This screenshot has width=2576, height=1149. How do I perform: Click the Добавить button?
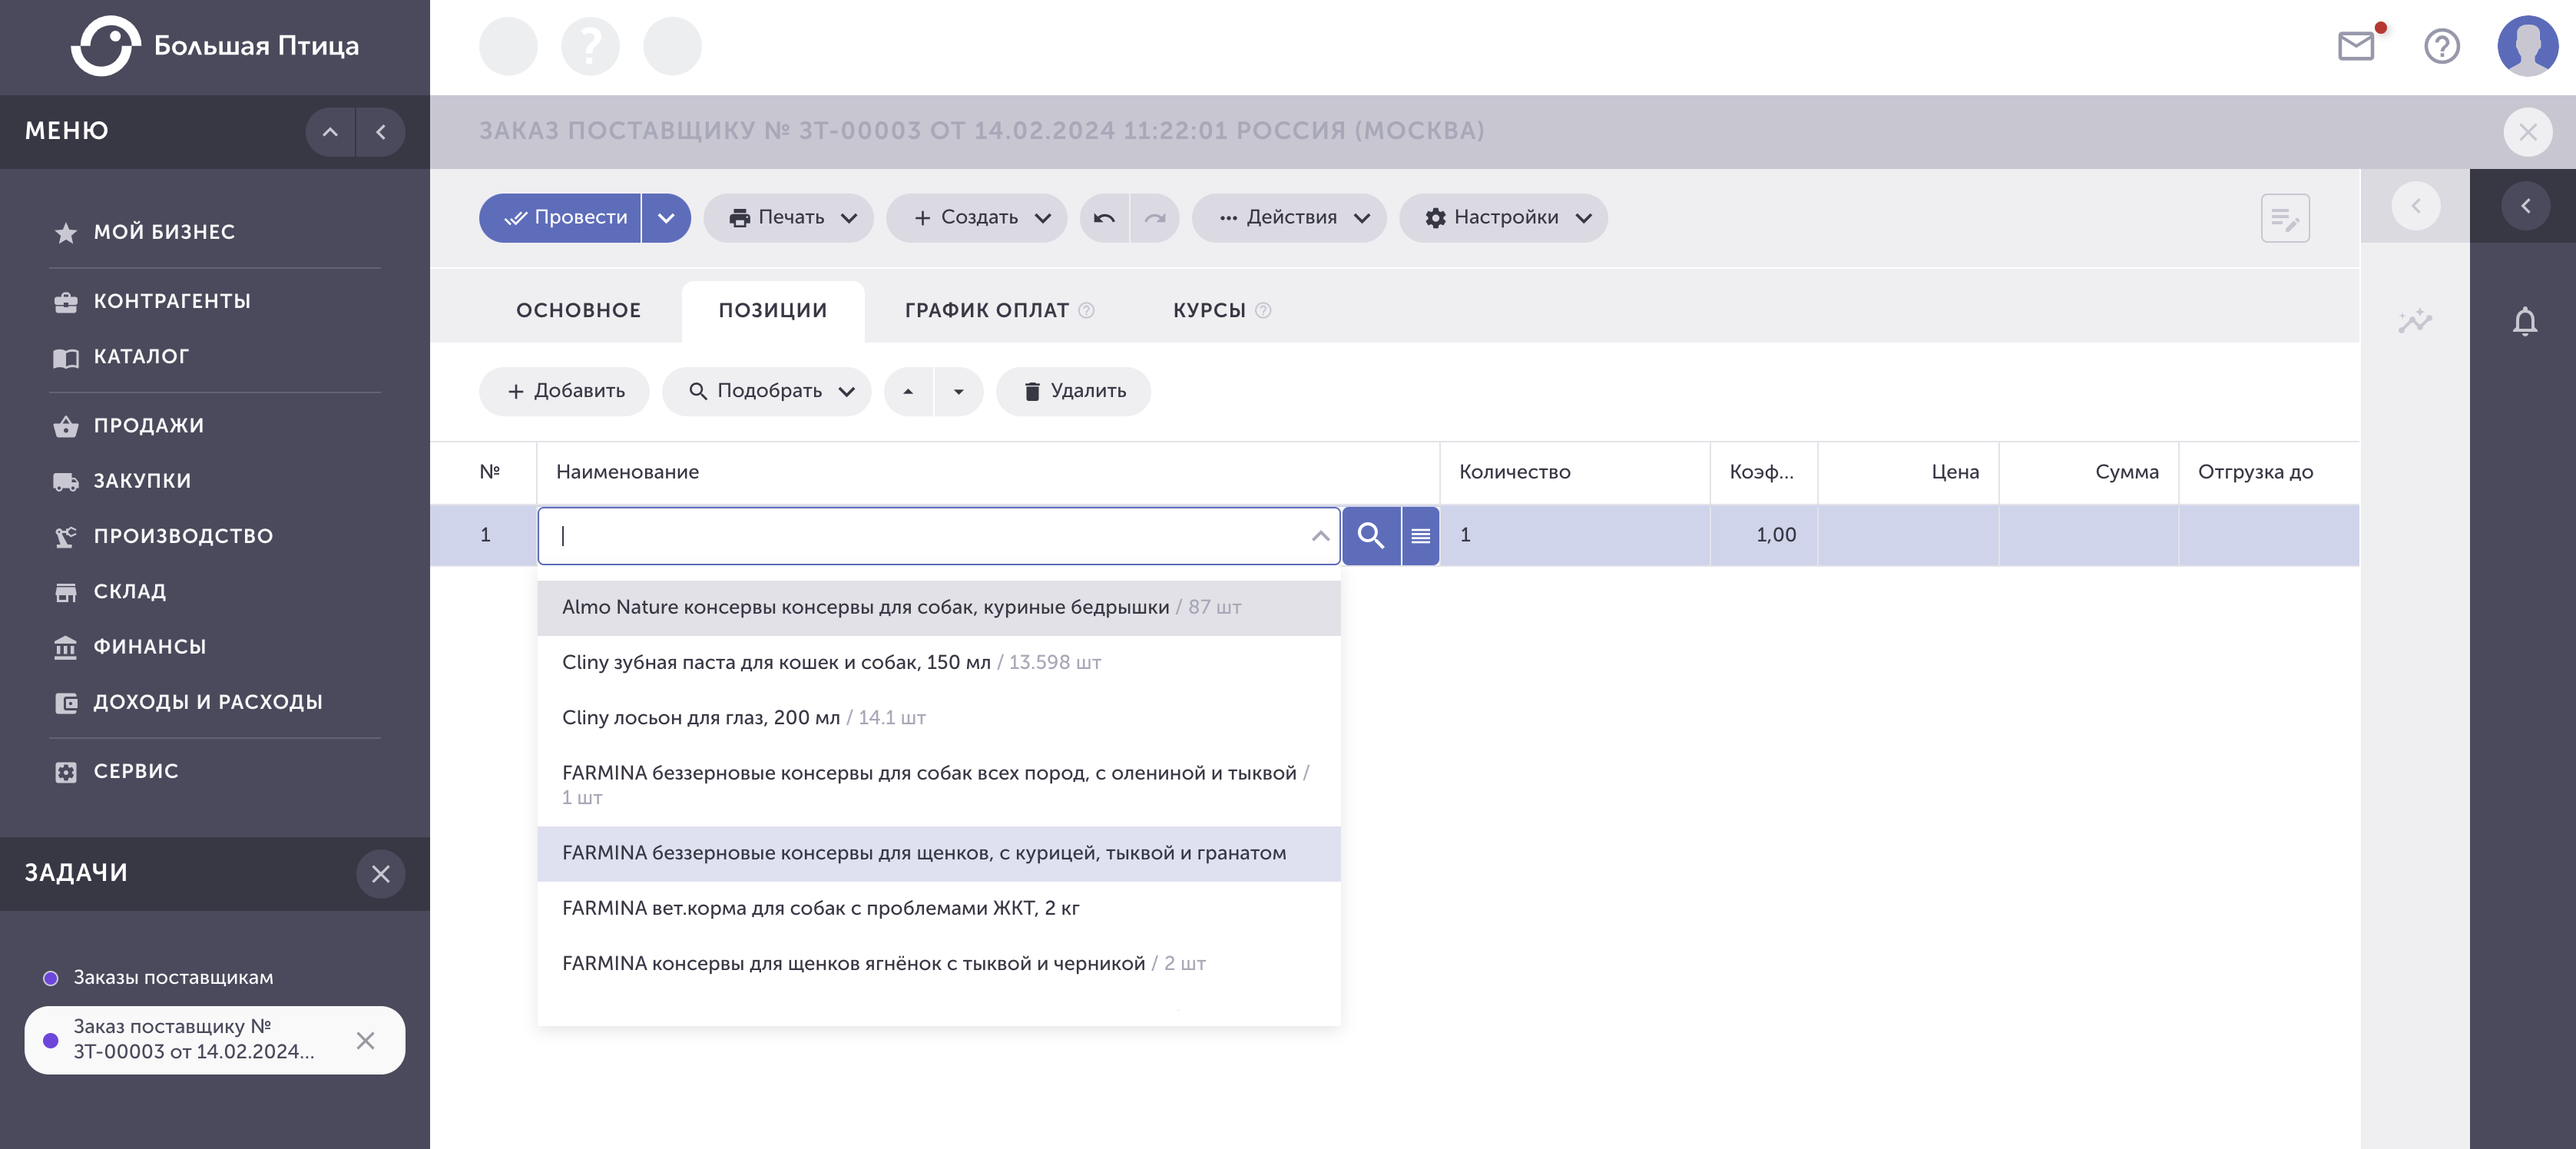pos(564,391)
